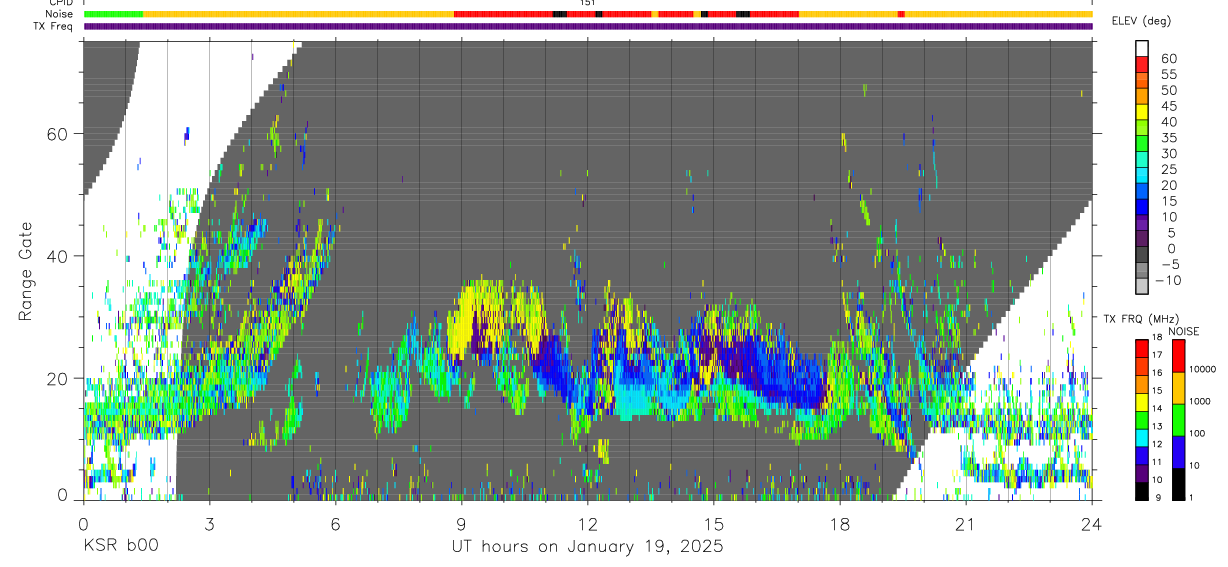Click the TX FRQ (MHz) legend title
This screenshot has height=567, width=1228.
(1138, 318)
